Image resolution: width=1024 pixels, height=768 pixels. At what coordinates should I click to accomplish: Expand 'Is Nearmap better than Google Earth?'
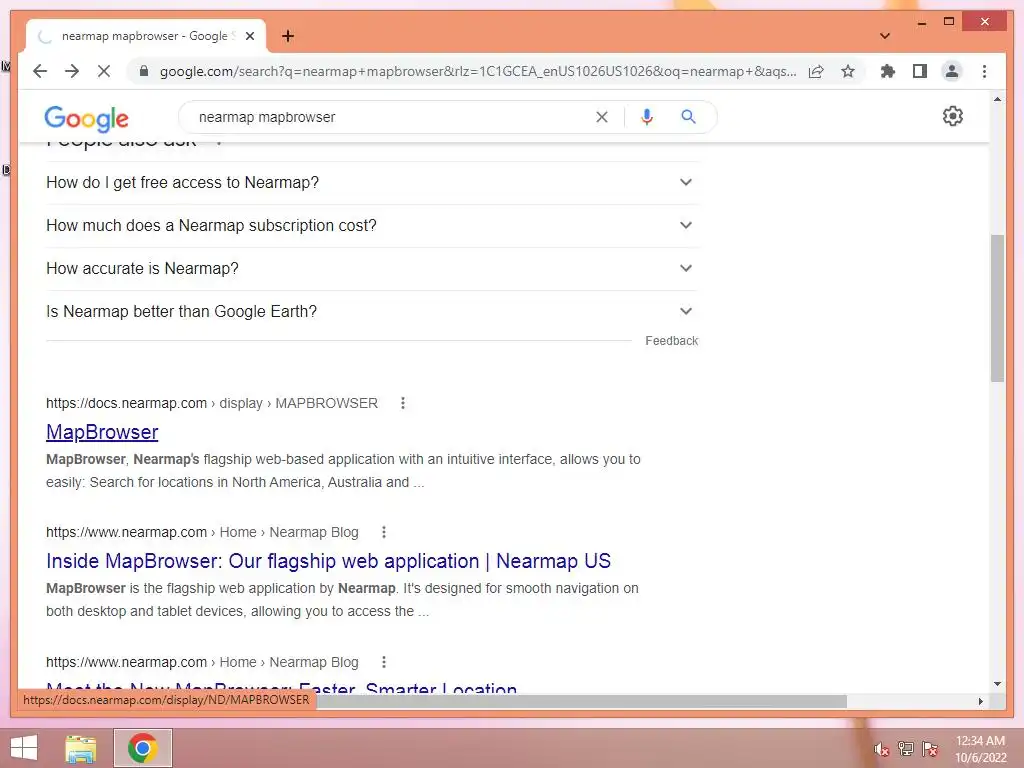372,312
